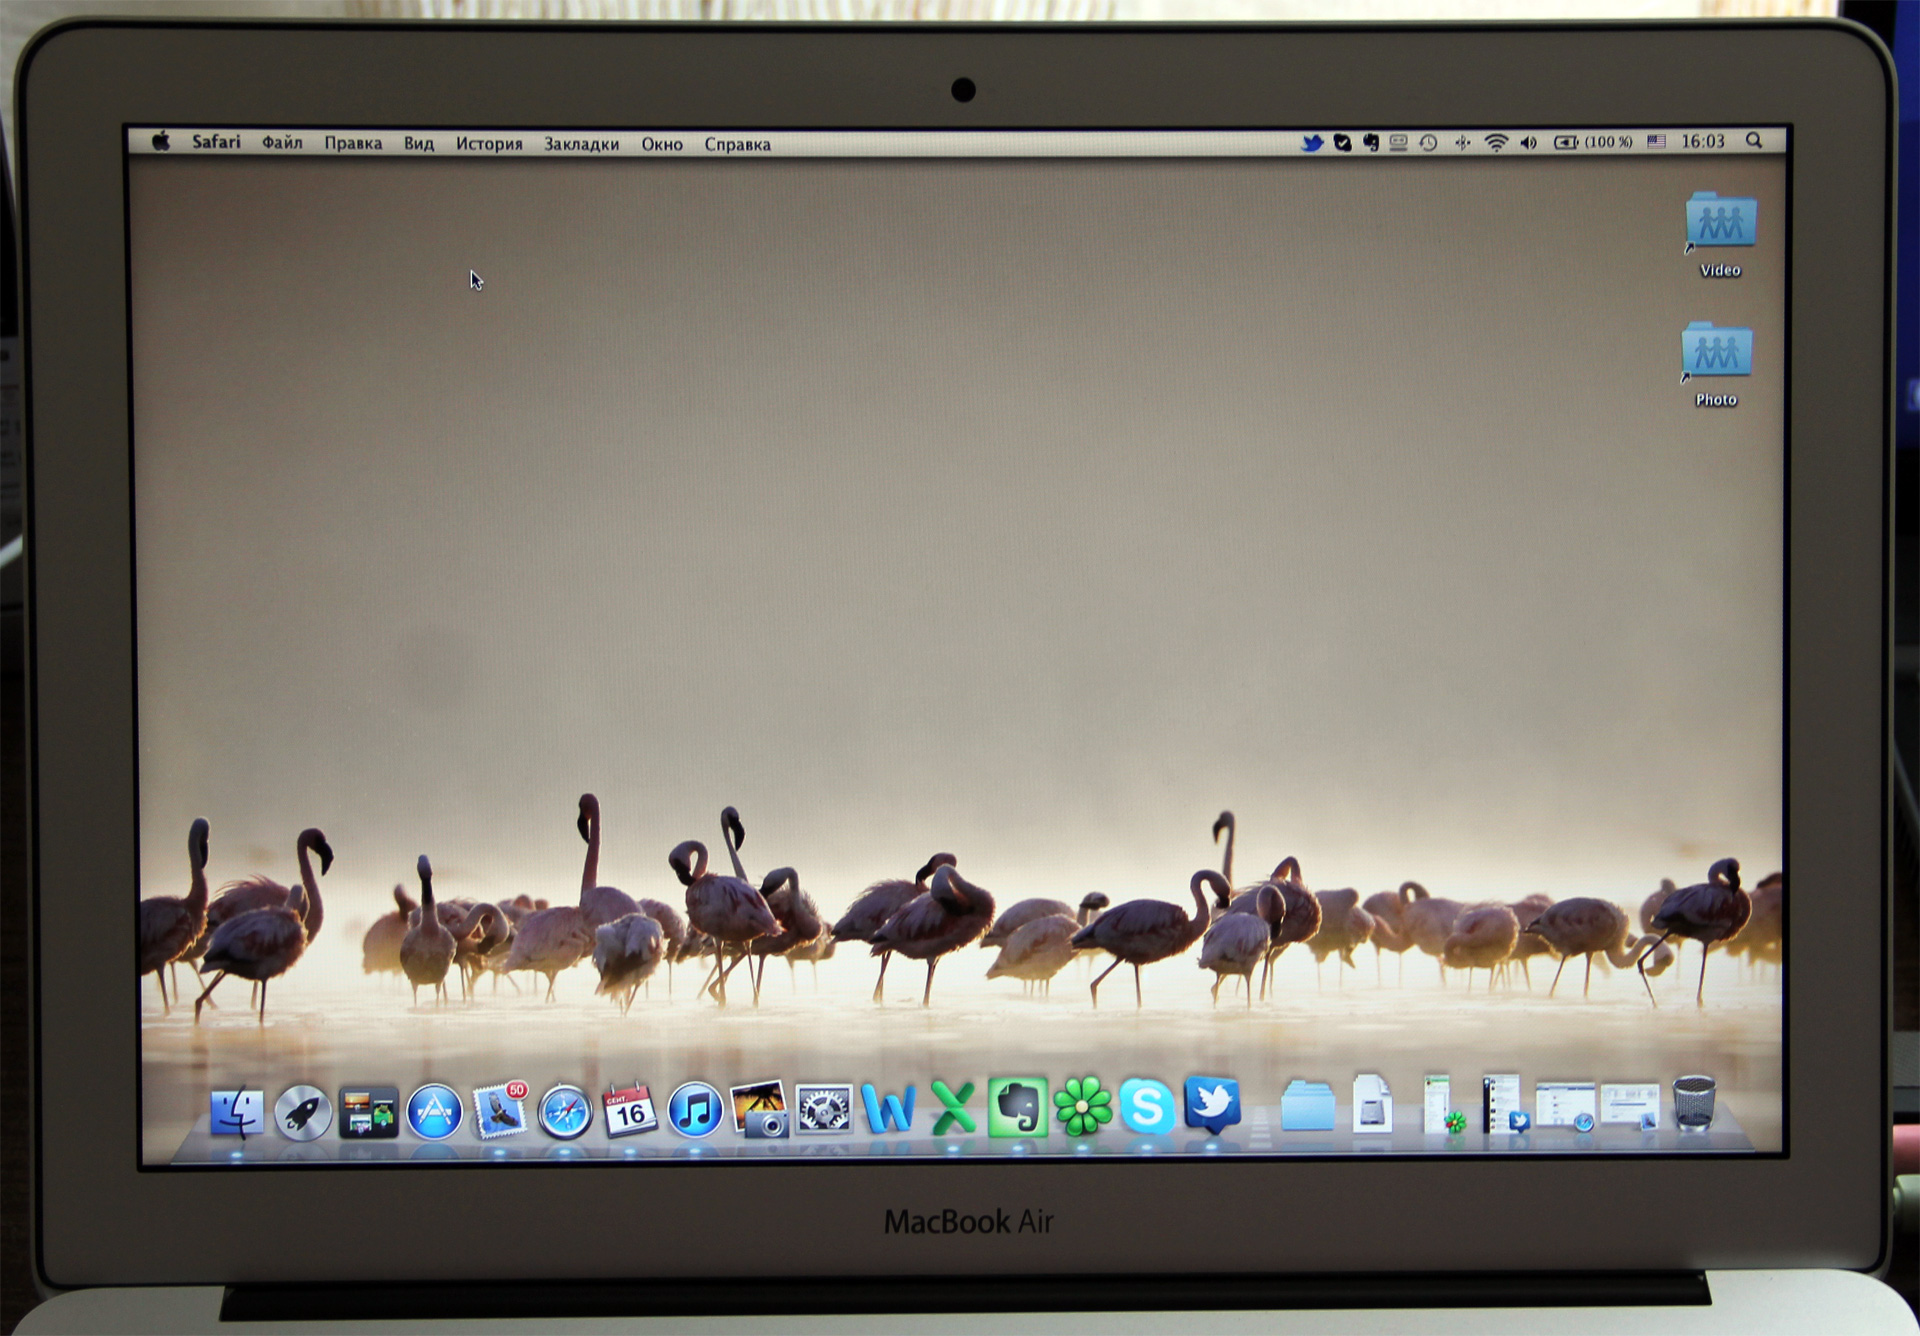This screenshot has height=1336, width=1920.
Task: Select the Video folder on desktop
Action: 1720,223
